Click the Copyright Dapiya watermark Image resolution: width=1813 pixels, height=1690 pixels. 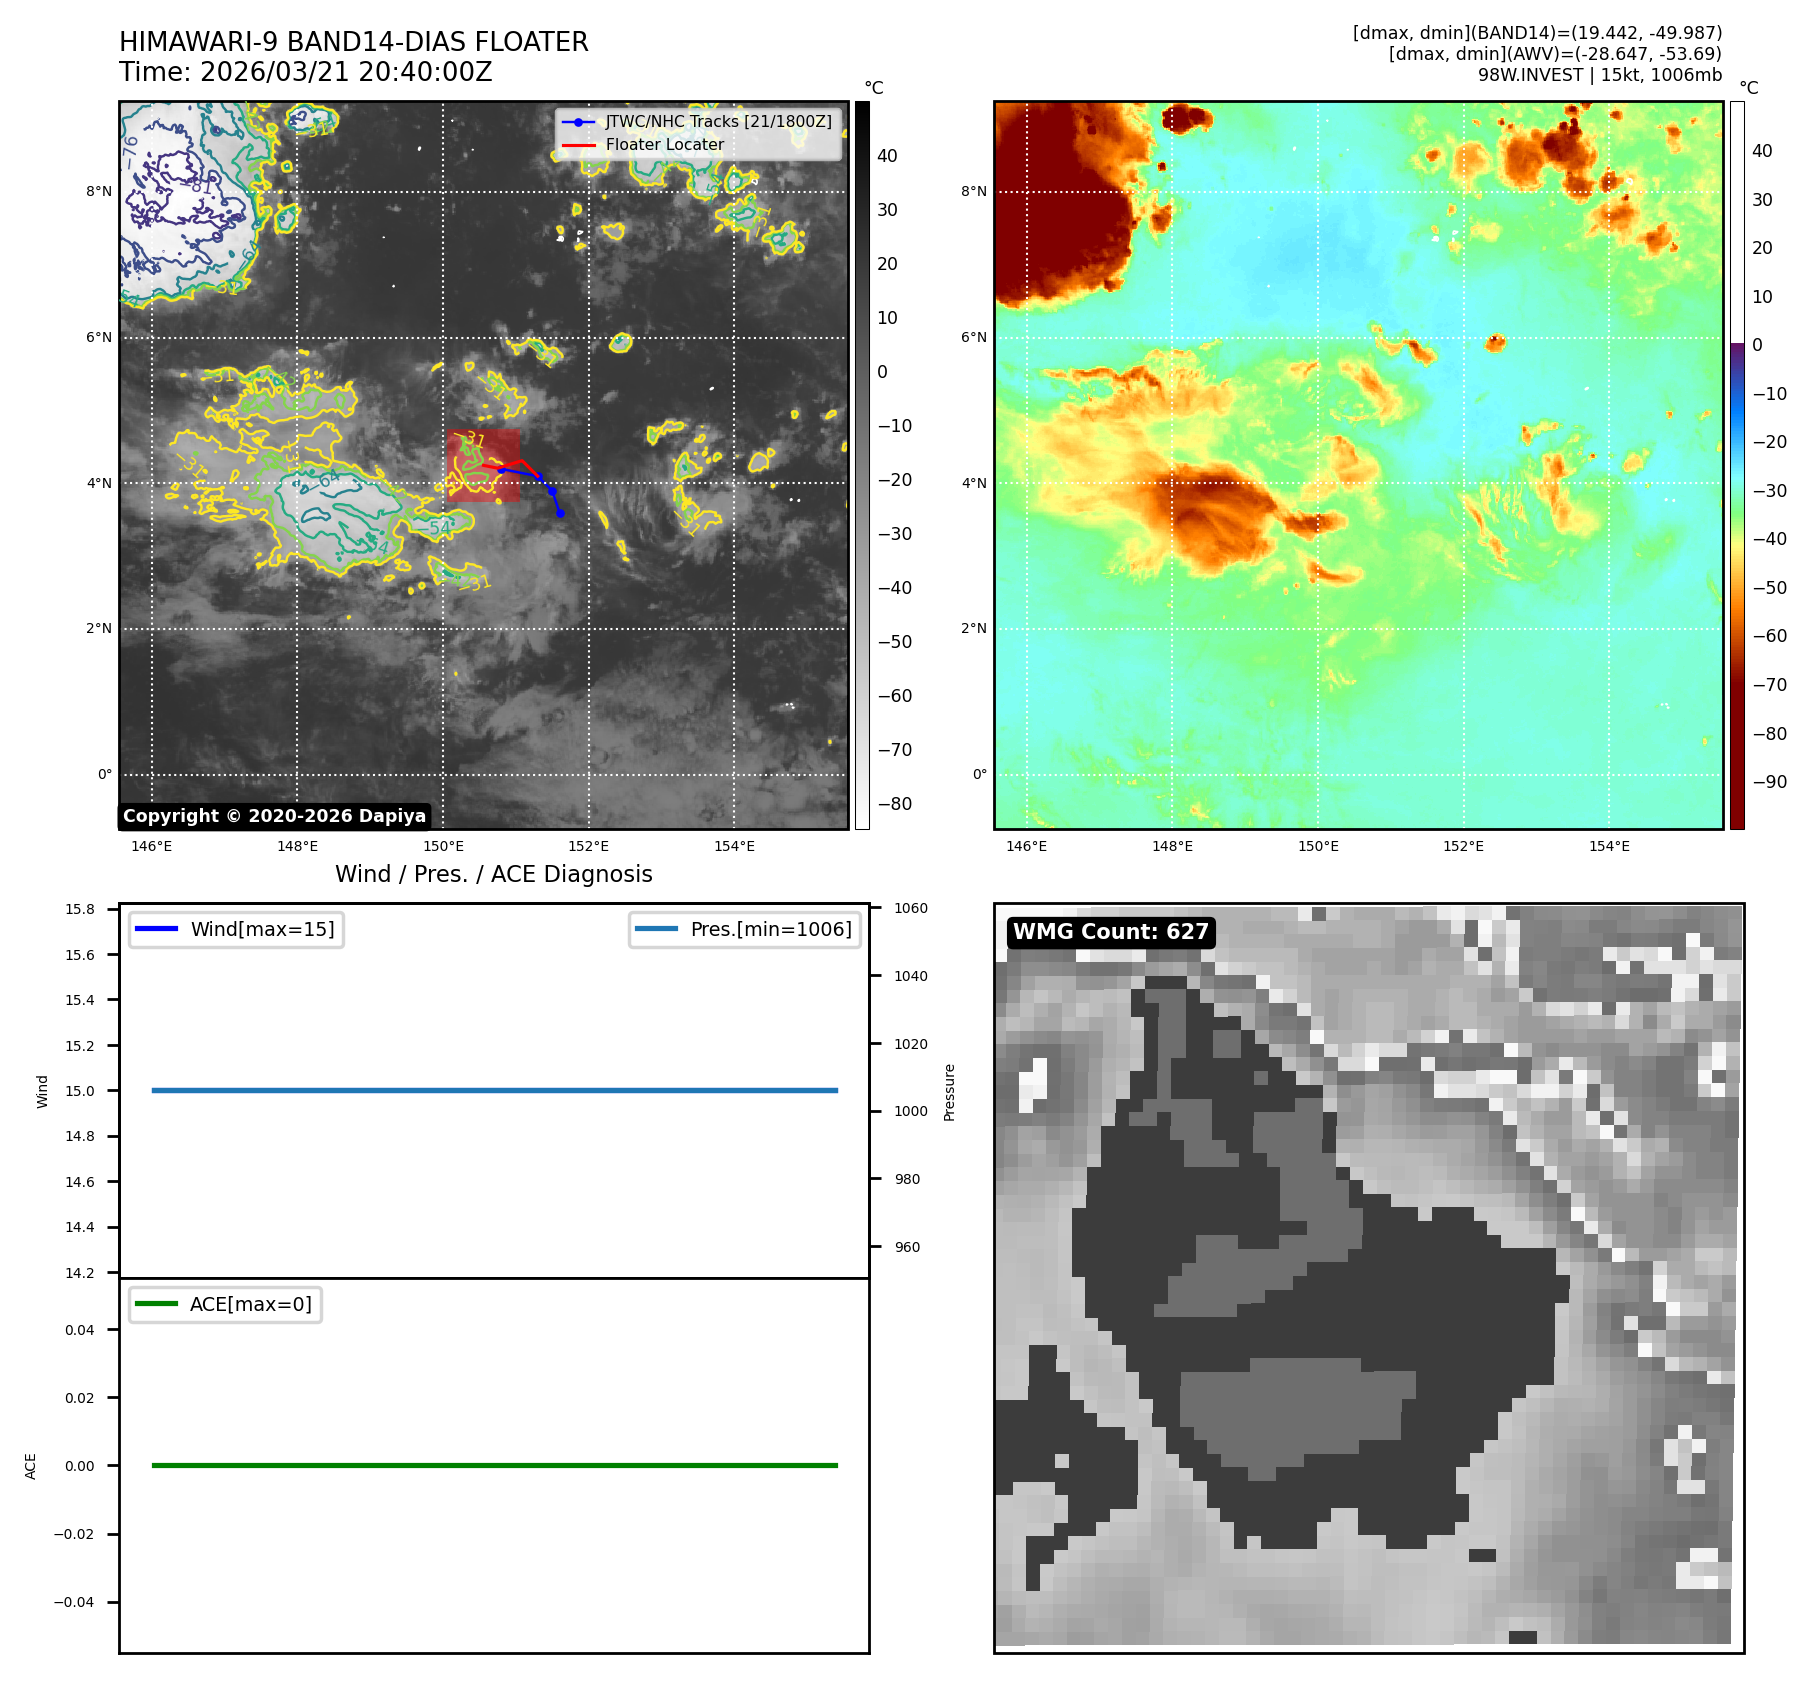click(x=274, y=816)
